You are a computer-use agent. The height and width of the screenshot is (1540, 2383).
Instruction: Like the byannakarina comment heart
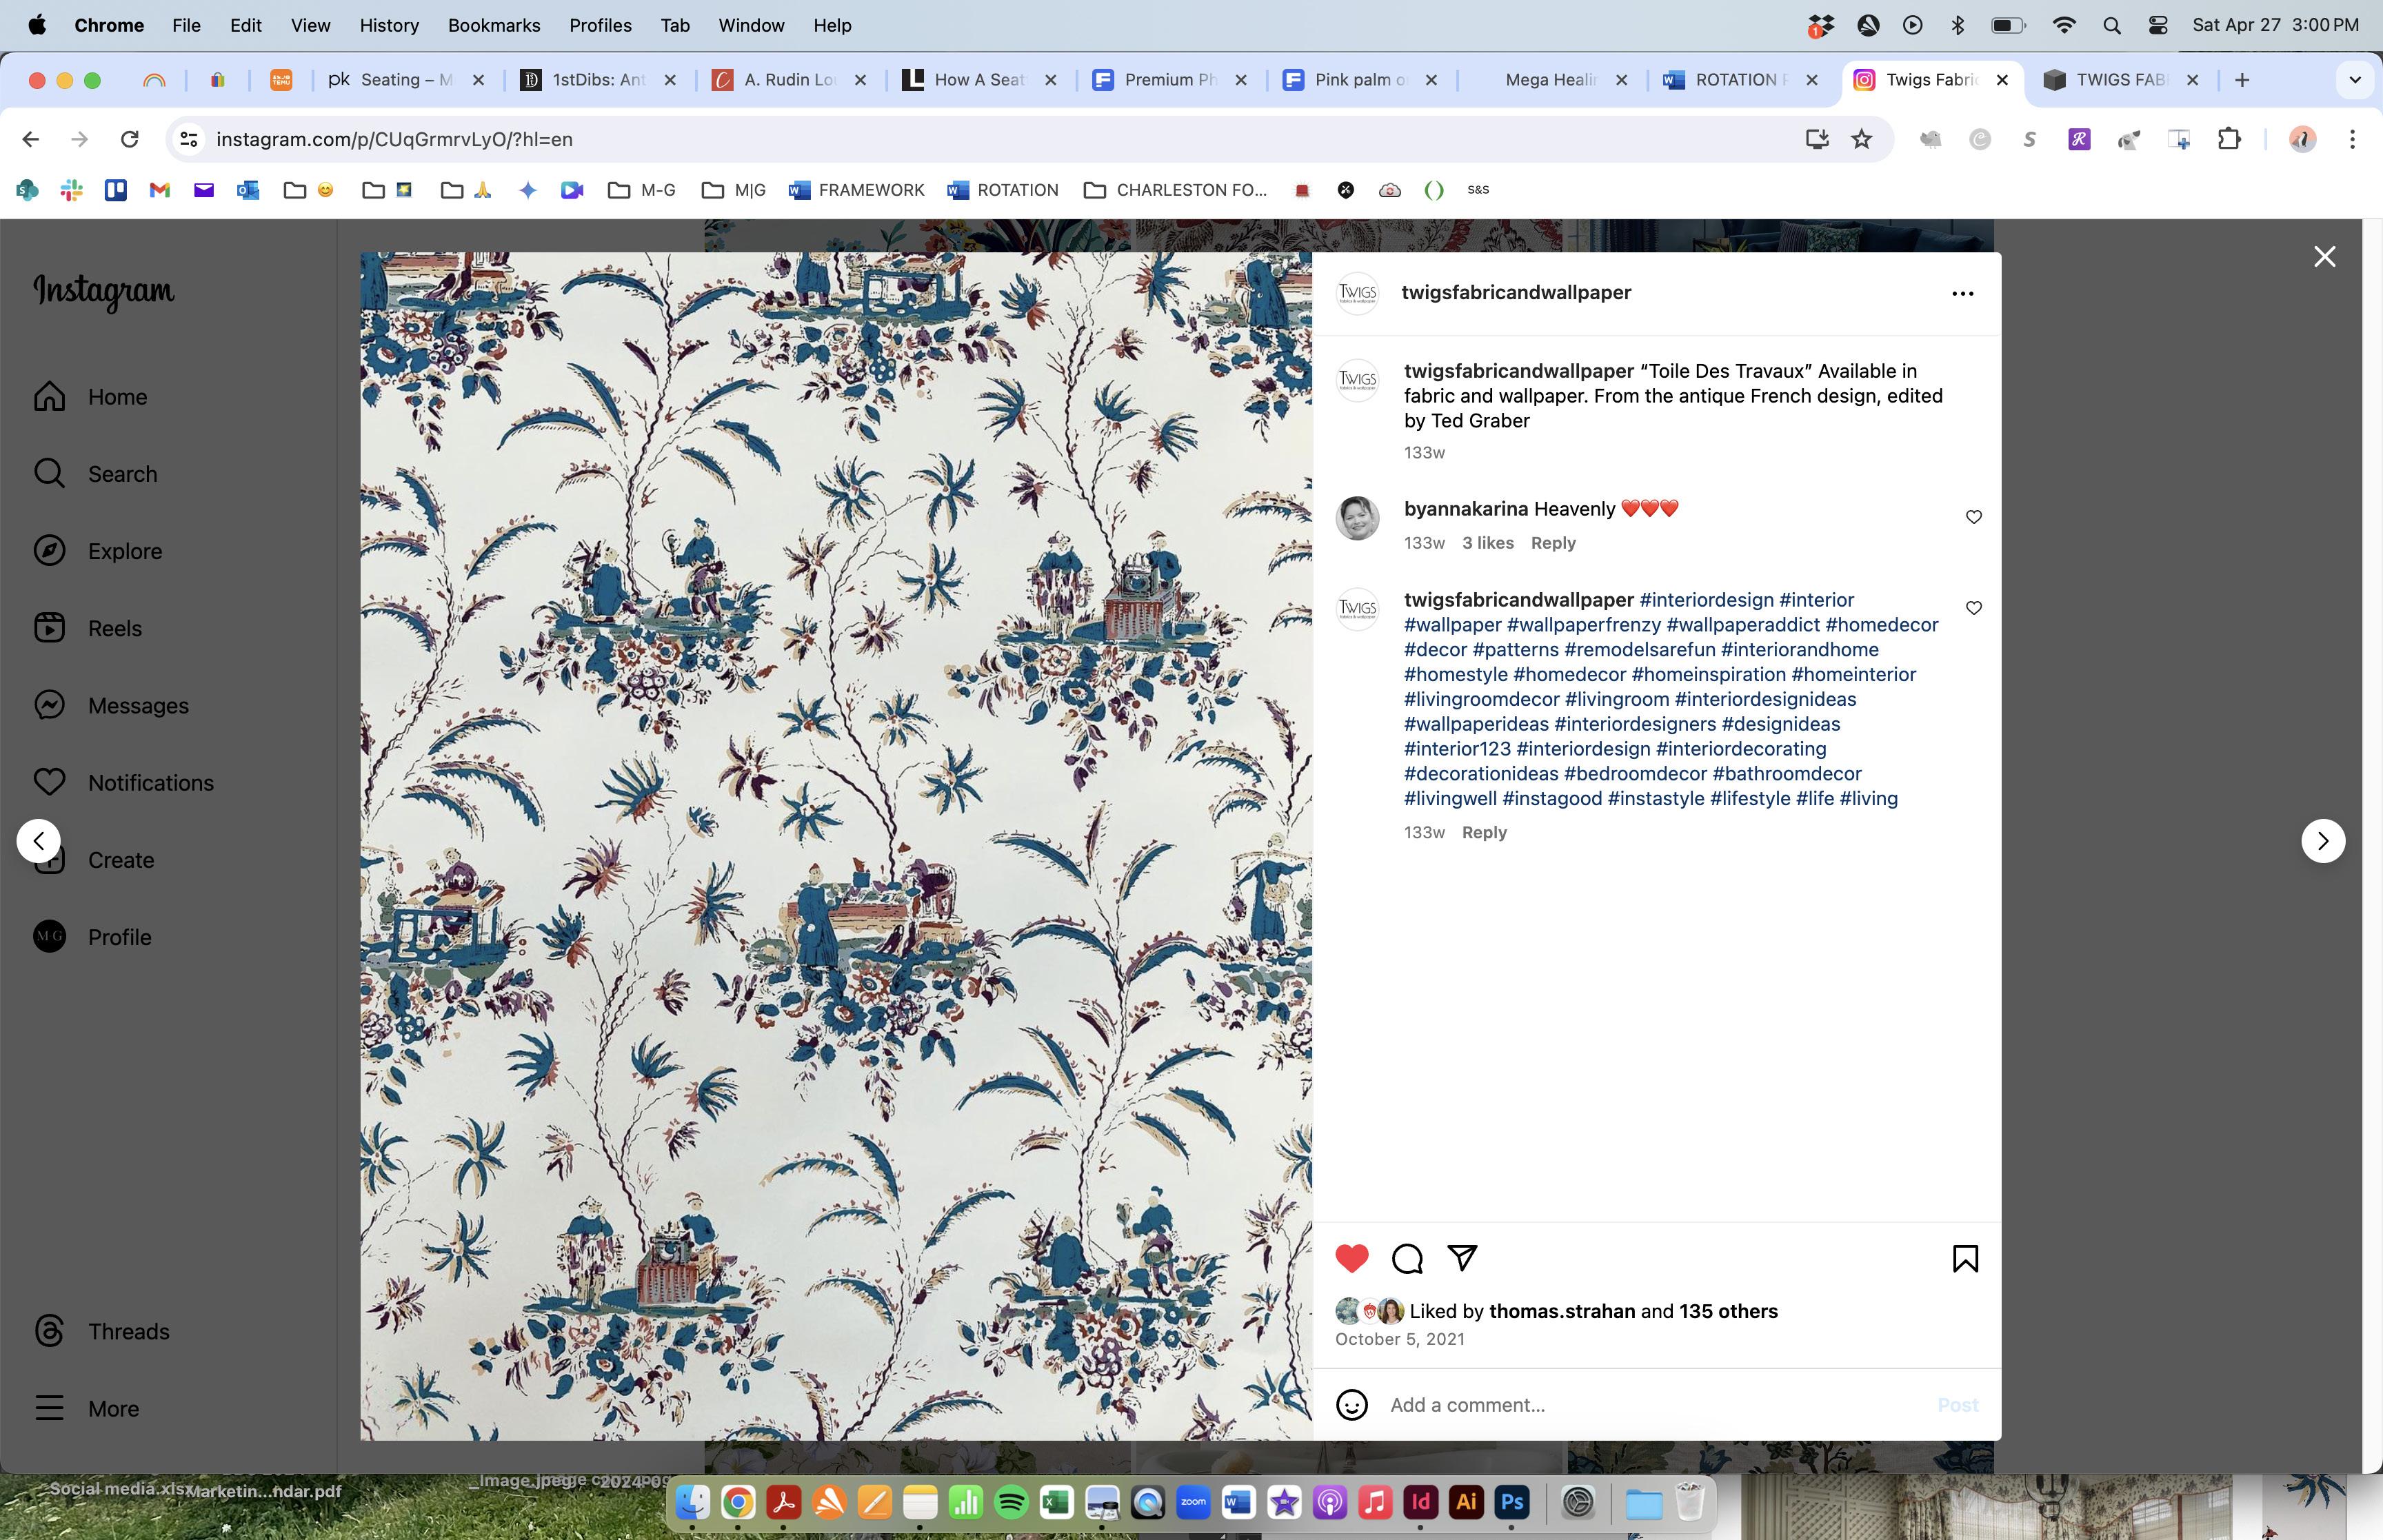[1973, 517]
